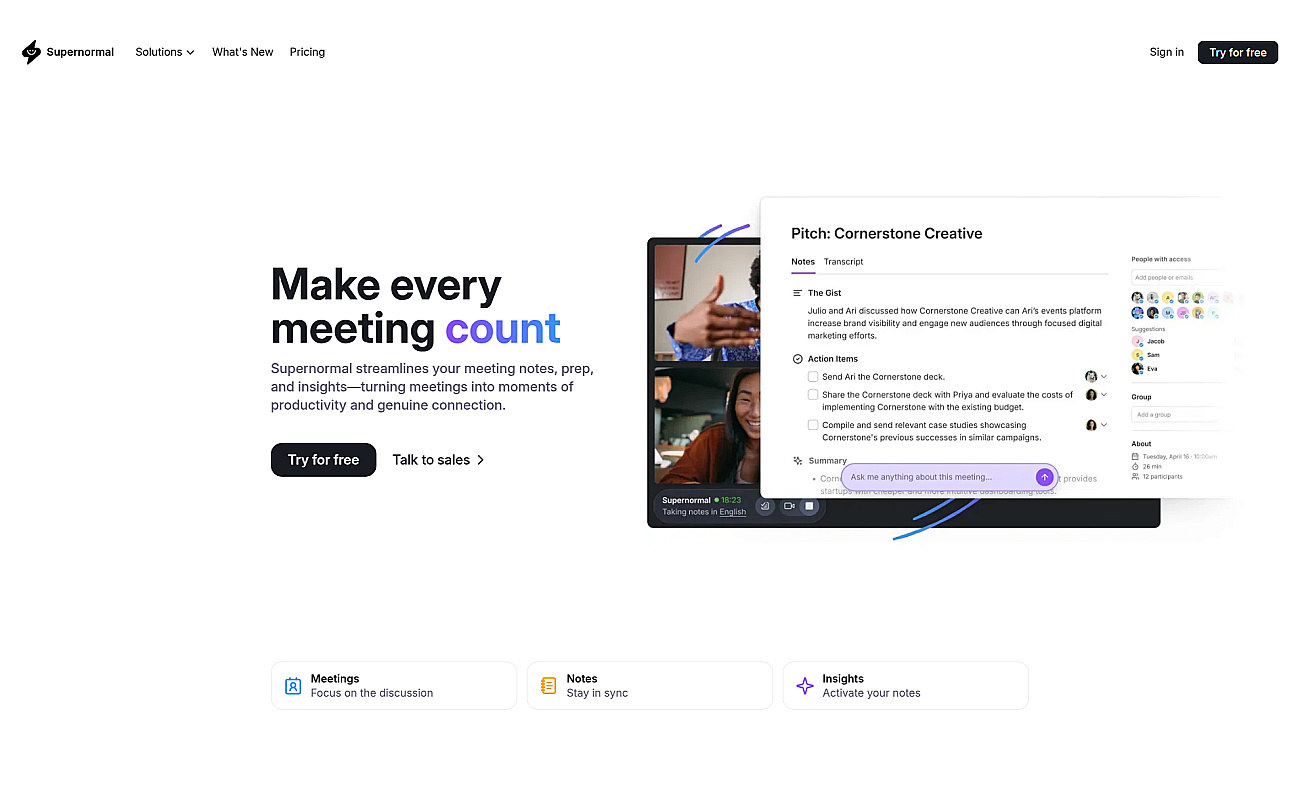Click the stop recording square button
Viewport: 1300px width, 788px height.
coord(810,506)
